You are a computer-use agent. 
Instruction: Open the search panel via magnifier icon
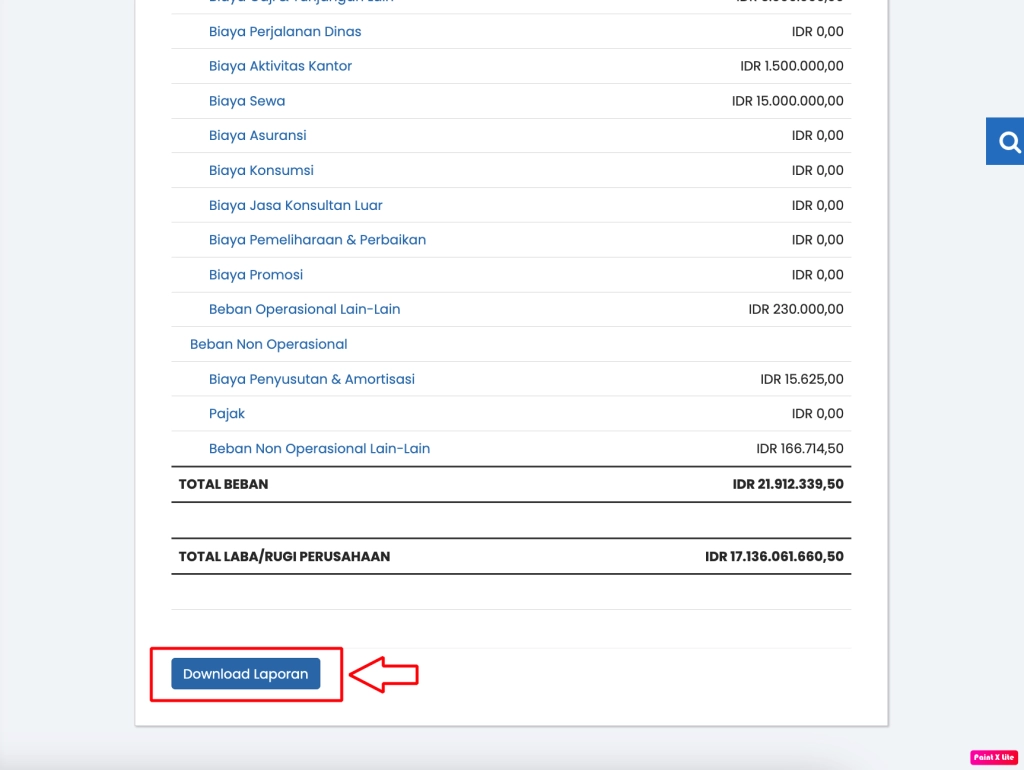1010,141
